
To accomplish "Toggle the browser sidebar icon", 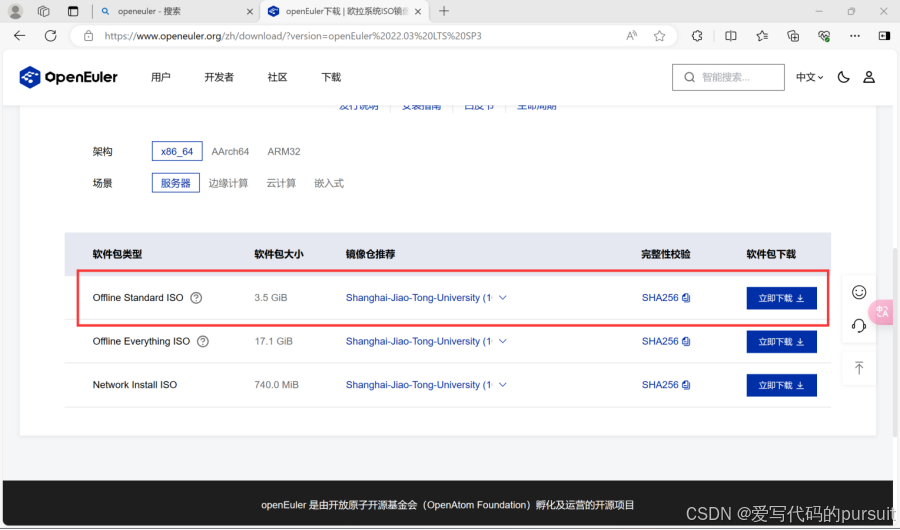I will (x=884, y=36).
